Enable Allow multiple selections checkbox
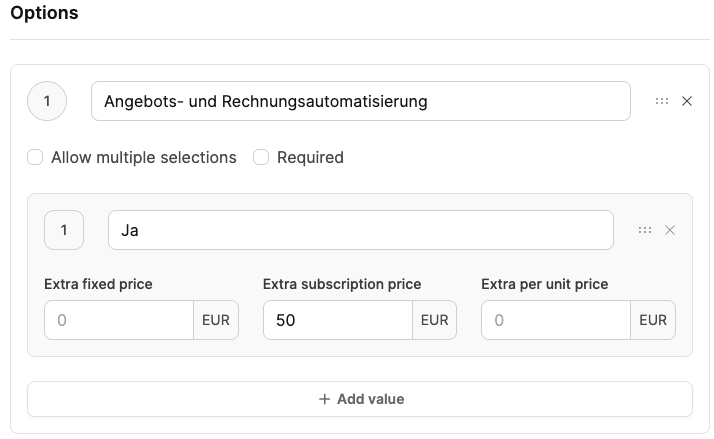 click(x=35, y=157)
